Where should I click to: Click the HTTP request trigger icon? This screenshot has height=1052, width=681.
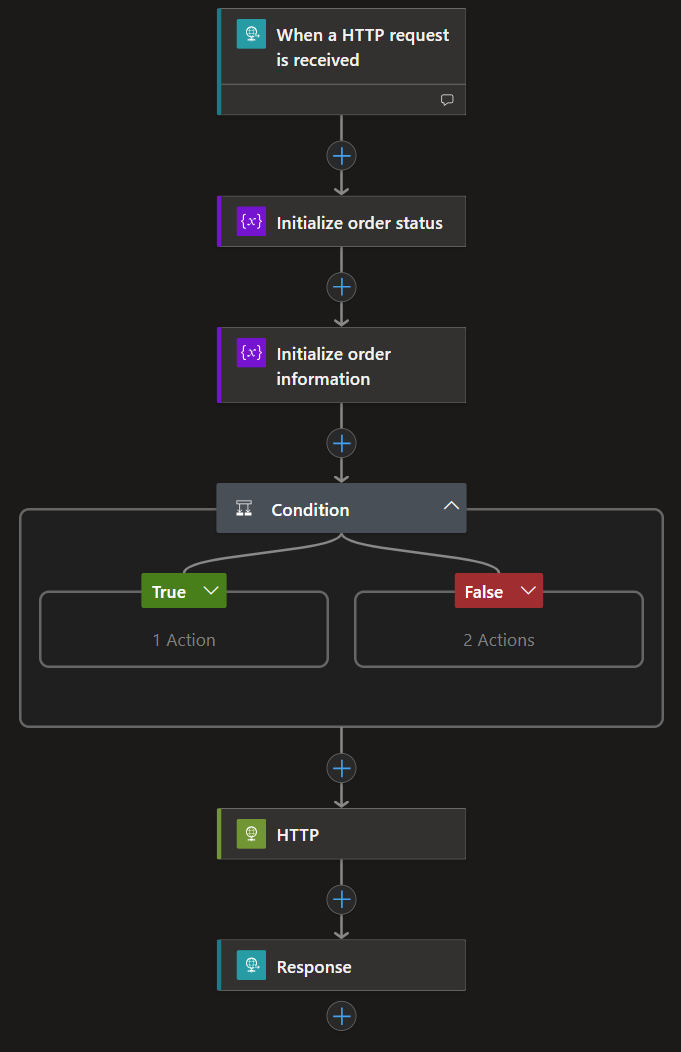click(251, 35)
